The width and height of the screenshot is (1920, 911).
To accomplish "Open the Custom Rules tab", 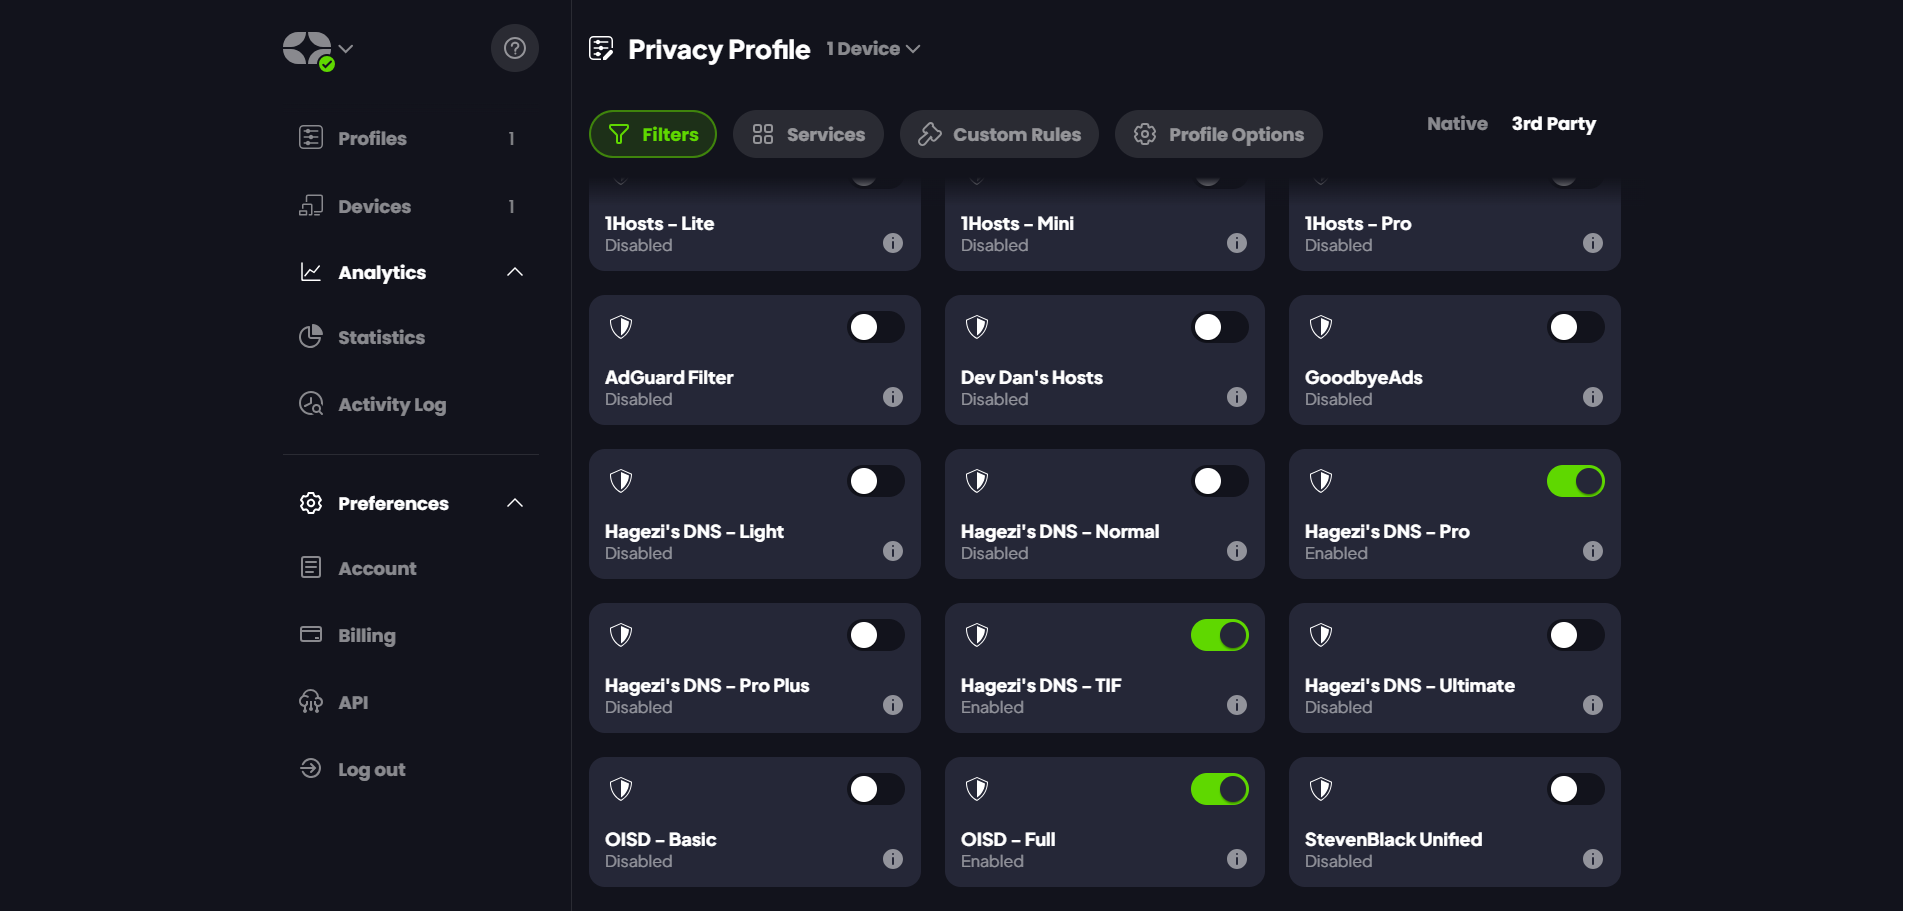I will point(999,134).
